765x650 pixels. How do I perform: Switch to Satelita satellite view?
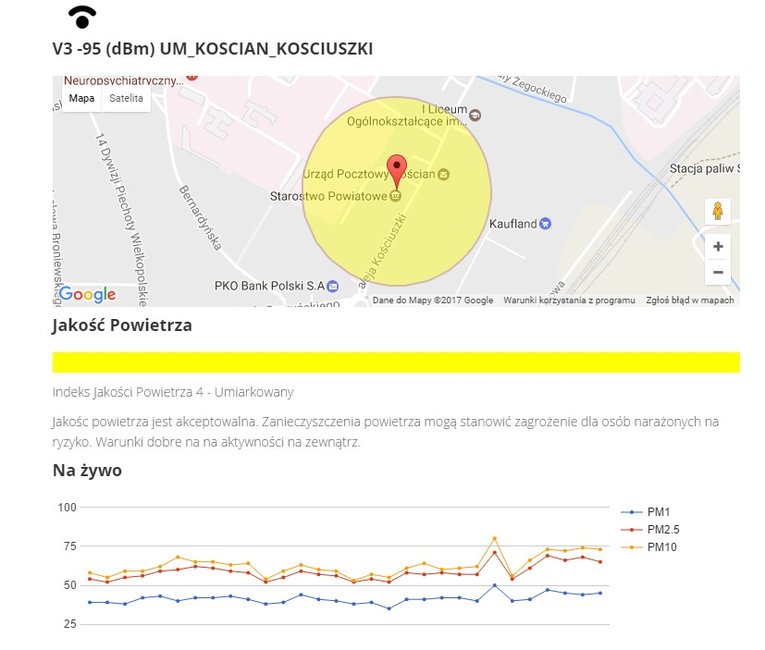click(126, 98)
